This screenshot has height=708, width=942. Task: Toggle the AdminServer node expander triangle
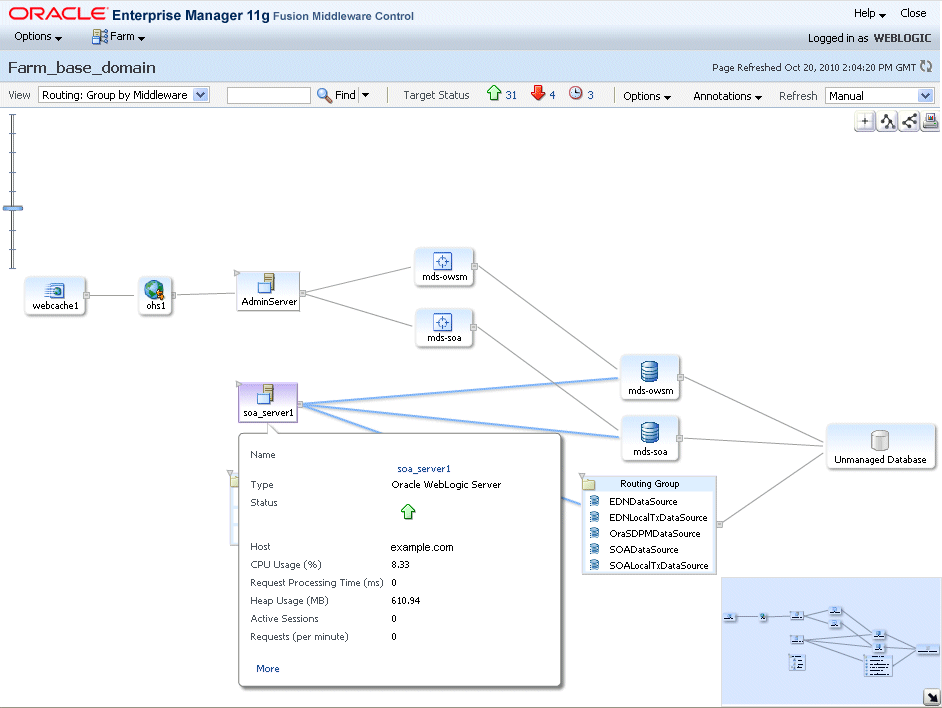coord(237,273)
